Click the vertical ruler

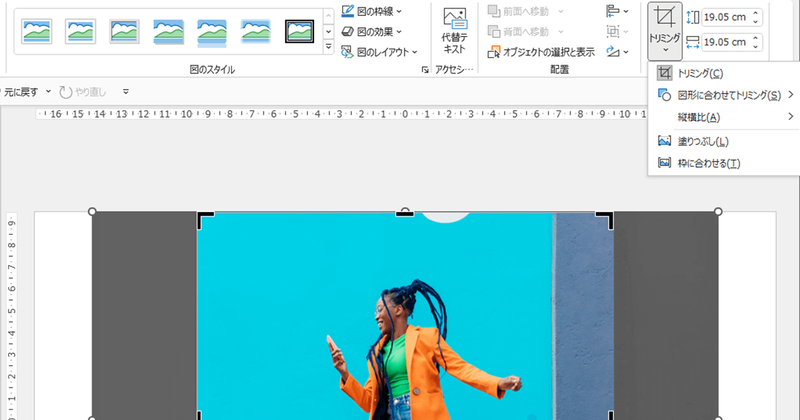(x=11, y=316)
